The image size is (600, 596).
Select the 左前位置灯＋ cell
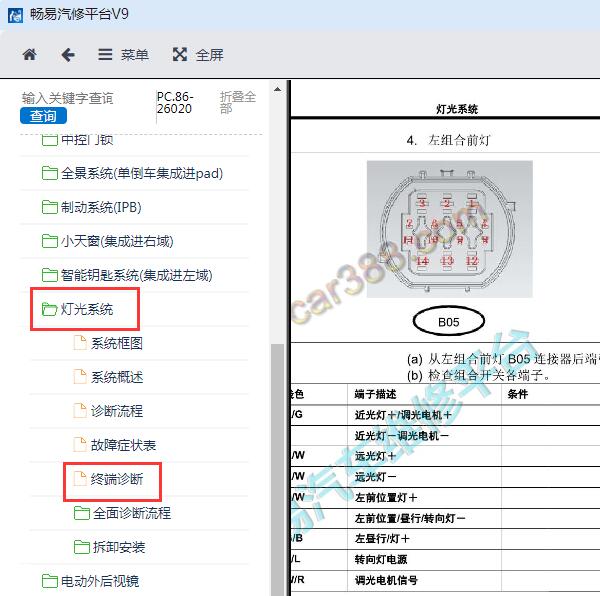click(424, 498)
